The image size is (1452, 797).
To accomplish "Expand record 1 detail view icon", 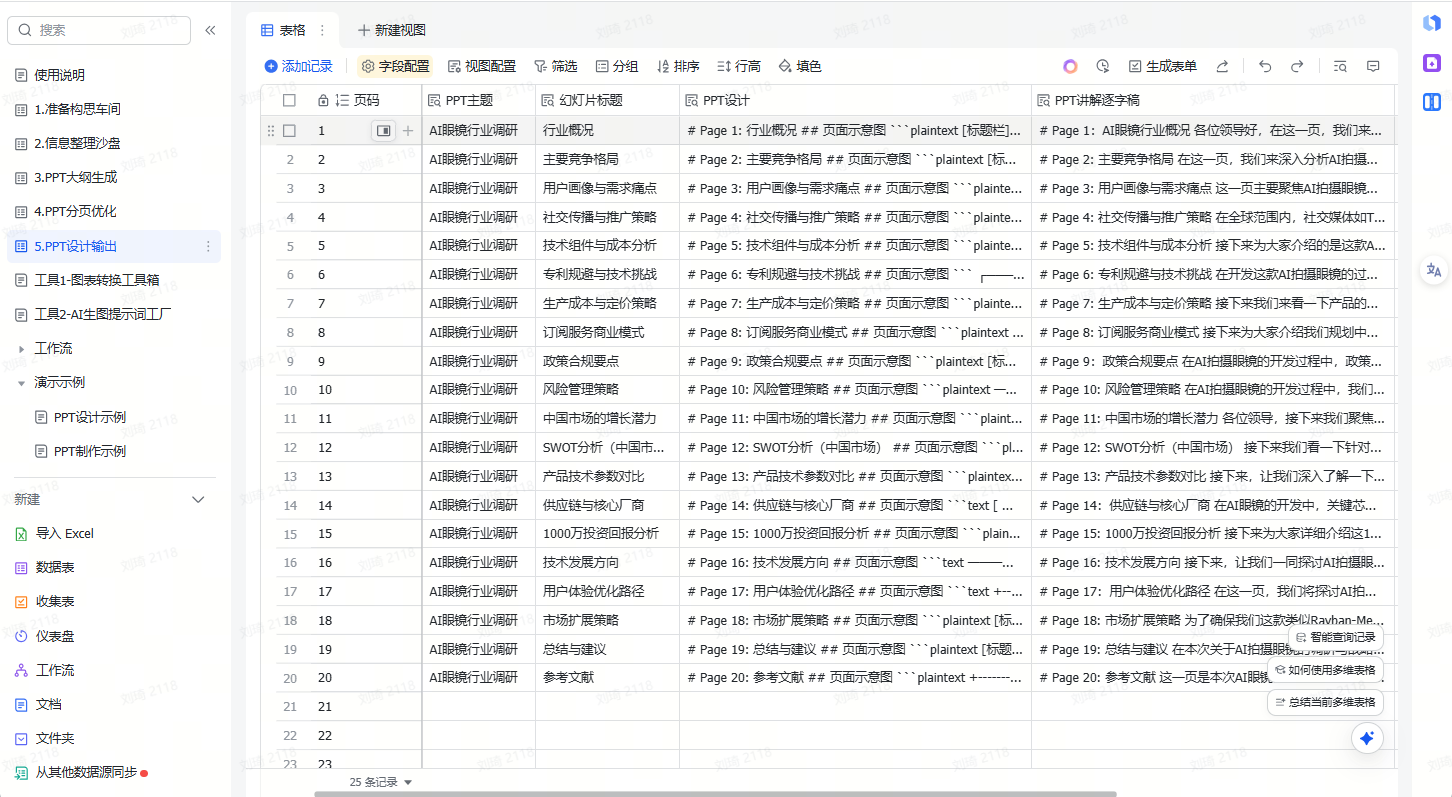I will click(x=383, y=130).
